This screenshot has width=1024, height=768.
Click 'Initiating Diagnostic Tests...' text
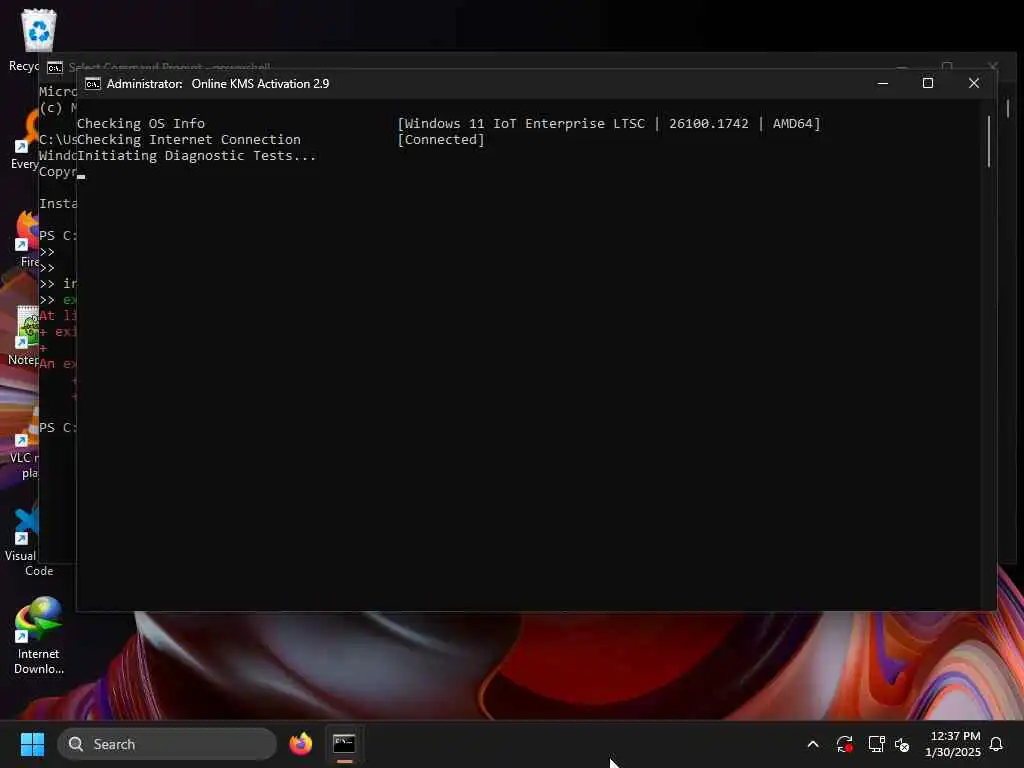point(197,155)
